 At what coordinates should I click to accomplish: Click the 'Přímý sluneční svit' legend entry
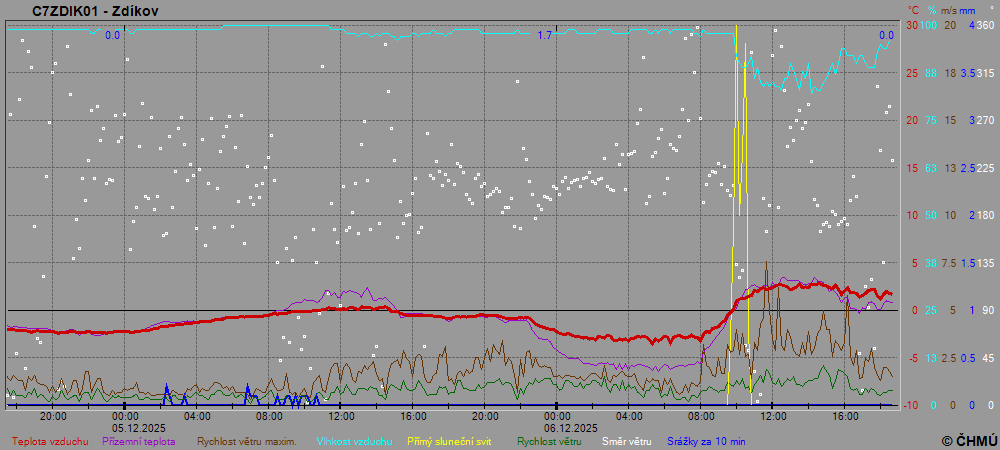[449, 440]
